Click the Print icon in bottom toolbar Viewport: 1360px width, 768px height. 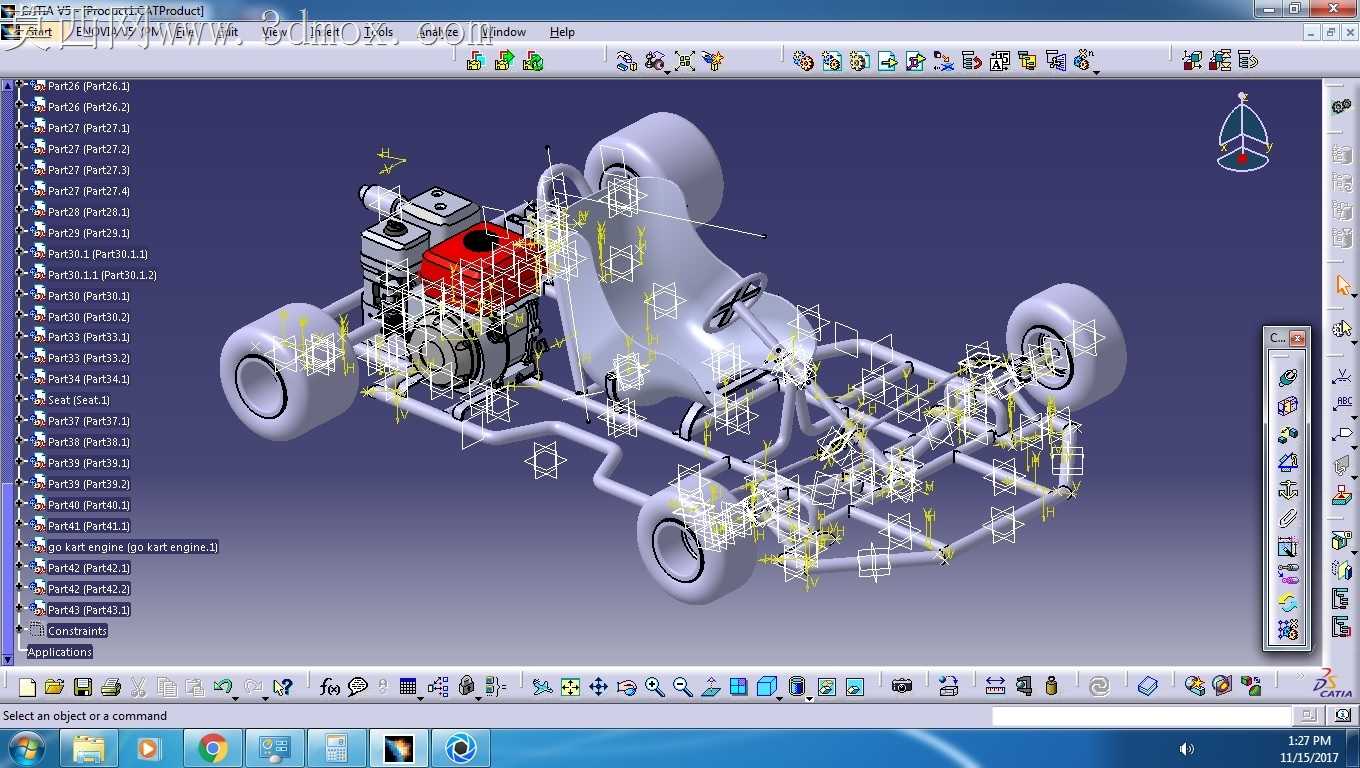click(111, 687)
